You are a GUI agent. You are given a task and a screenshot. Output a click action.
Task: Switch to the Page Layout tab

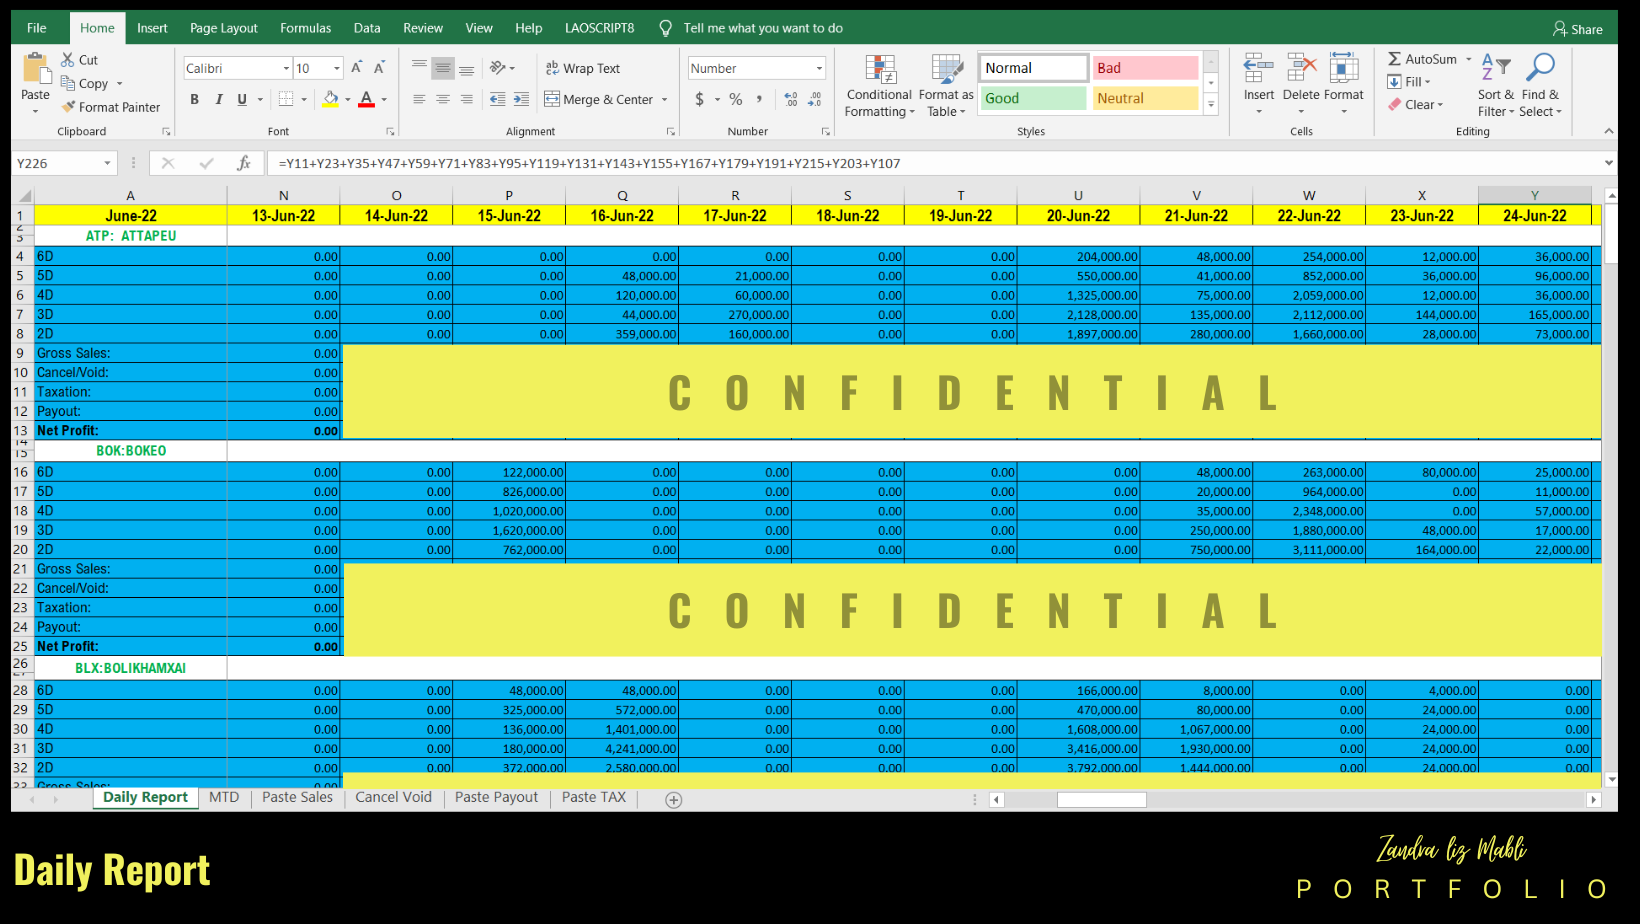[224, 28]
